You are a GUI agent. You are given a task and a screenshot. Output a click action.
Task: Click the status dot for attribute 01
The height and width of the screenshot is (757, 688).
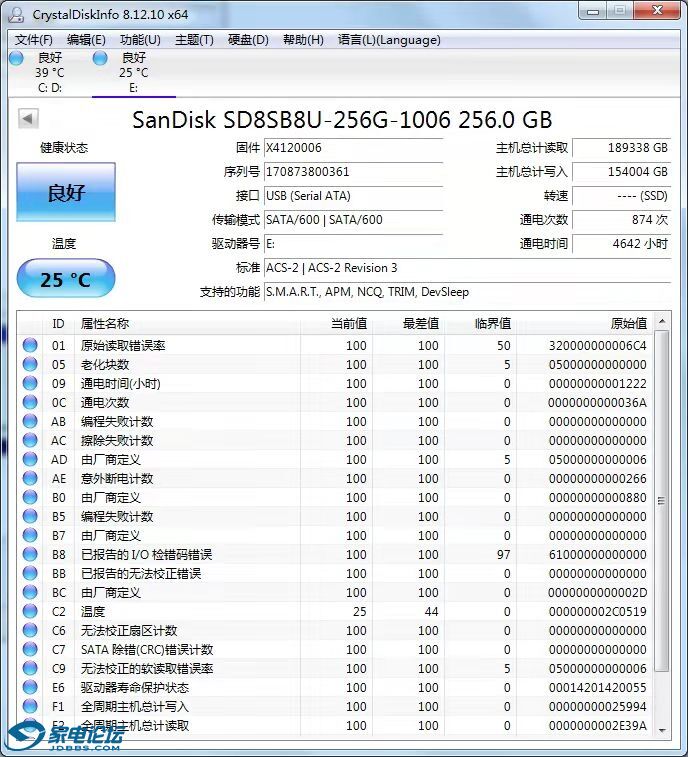30,345
